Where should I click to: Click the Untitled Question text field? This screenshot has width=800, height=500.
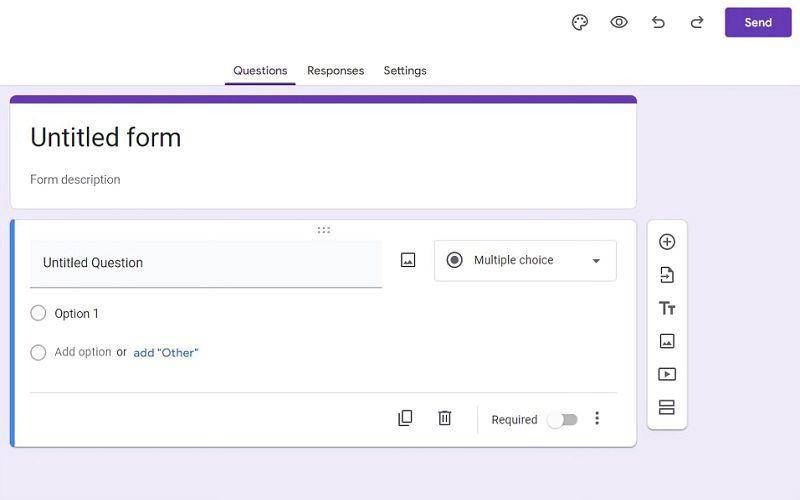(x=206, y=263)
